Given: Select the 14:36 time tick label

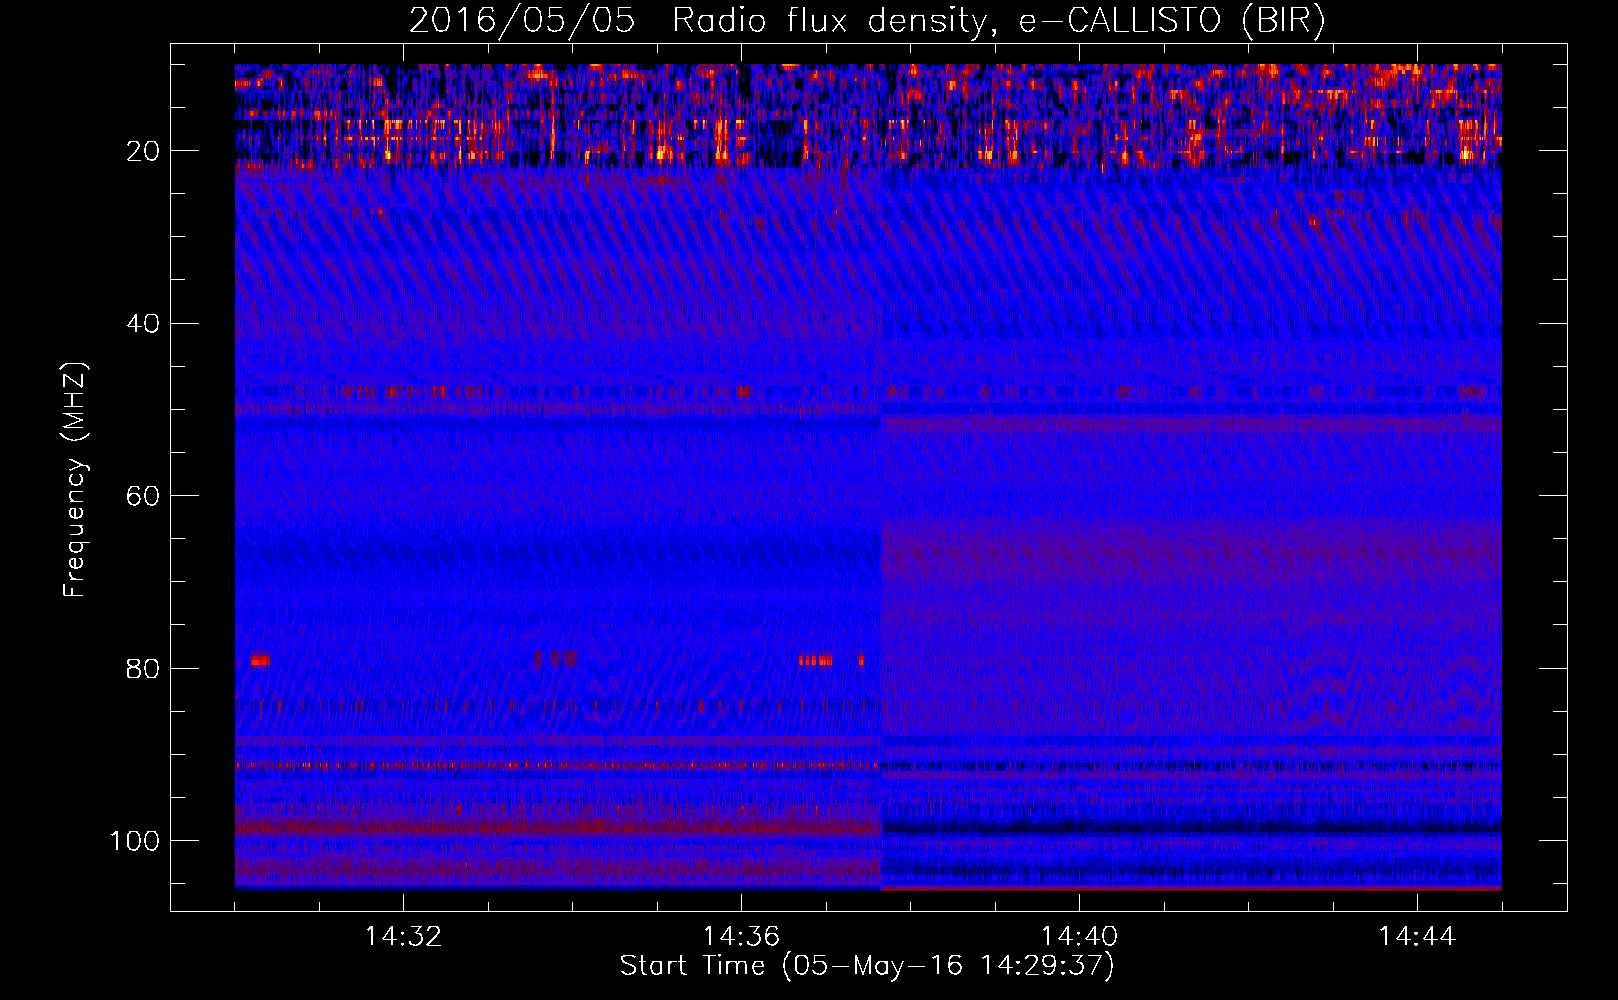Looking at the screenshot, I should 741,937.
